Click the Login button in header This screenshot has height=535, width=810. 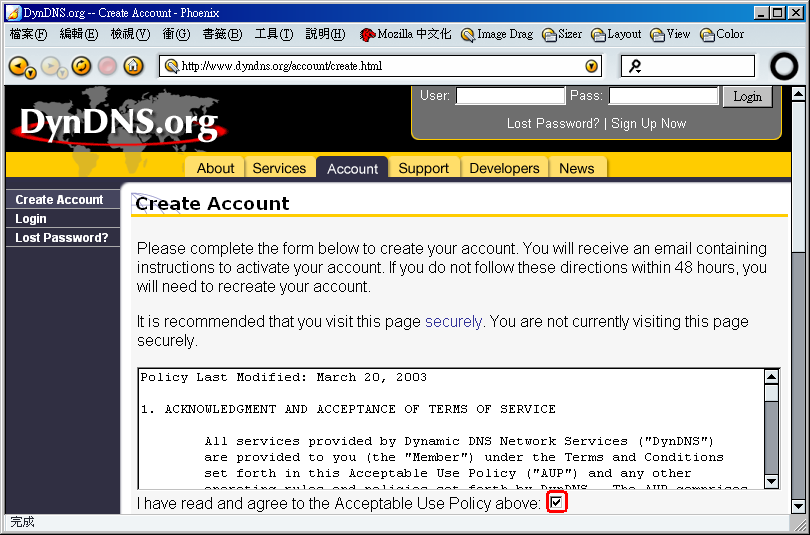tap(747, 97)
